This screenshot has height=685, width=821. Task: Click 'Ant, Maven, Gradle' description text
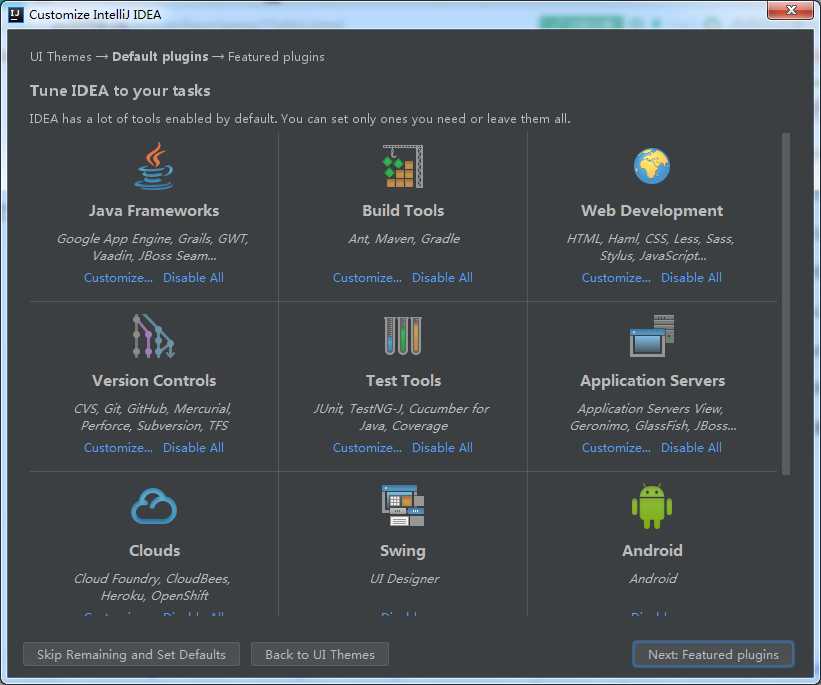(404, 239)
